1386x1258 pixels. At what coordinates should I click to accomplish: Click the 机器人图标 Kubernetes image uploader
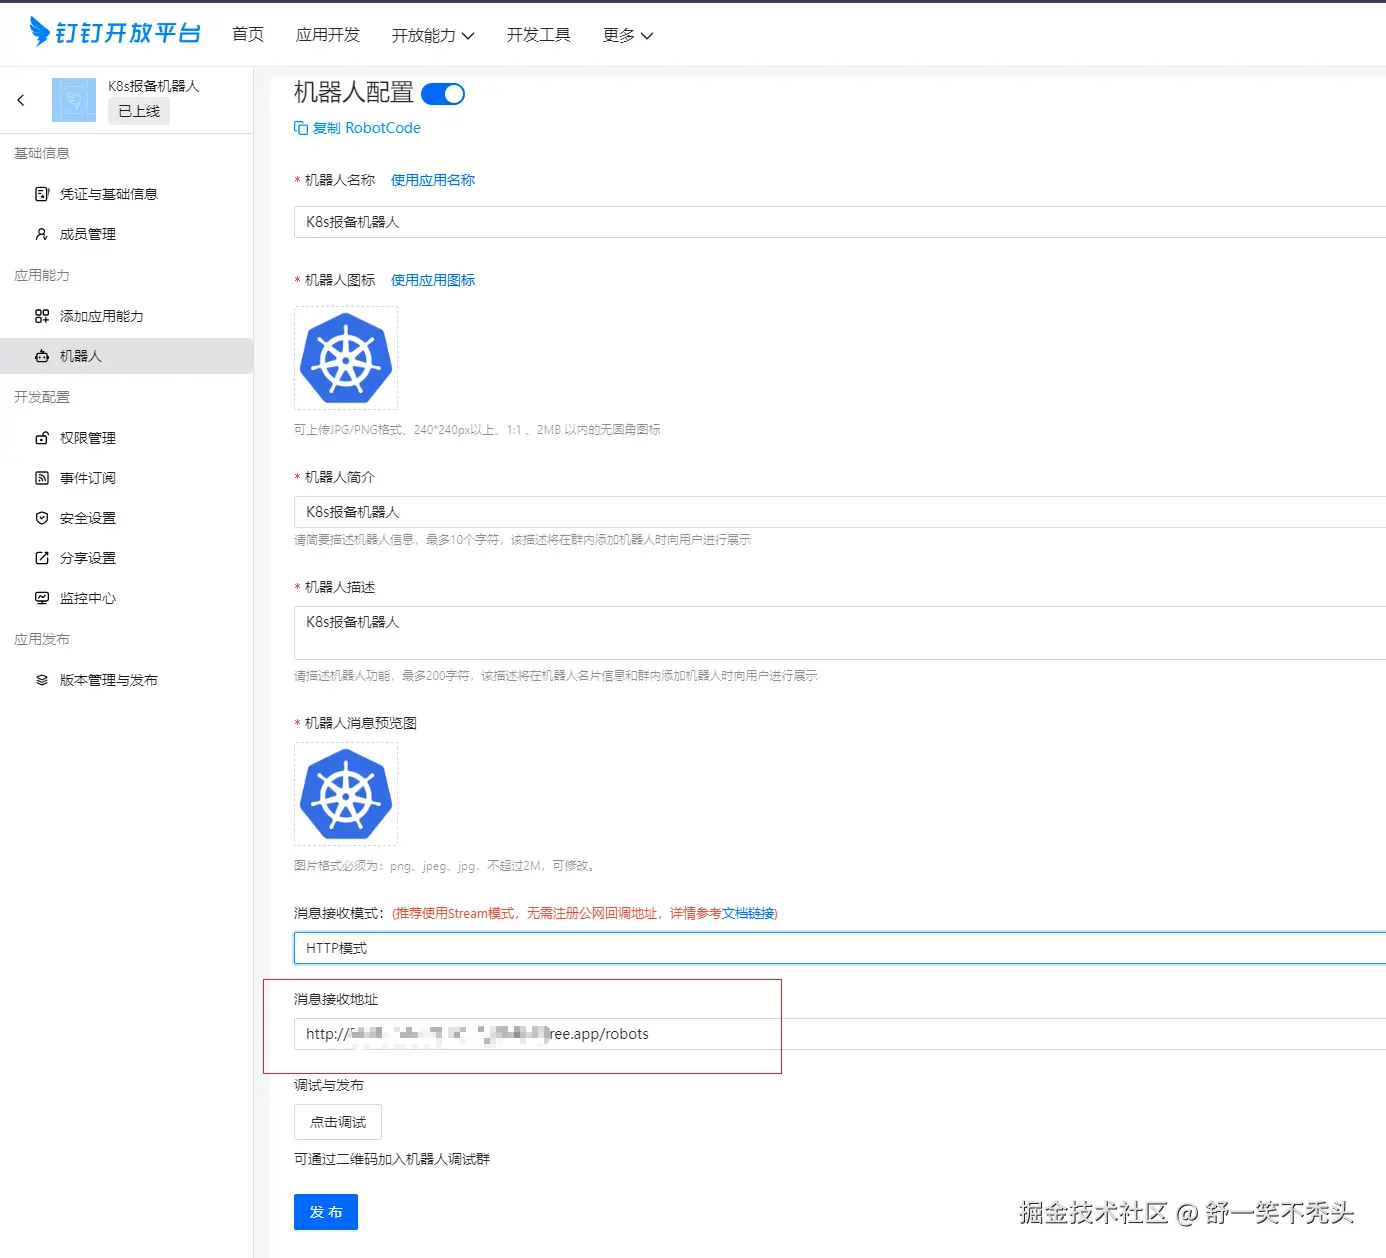click(346, 358)
